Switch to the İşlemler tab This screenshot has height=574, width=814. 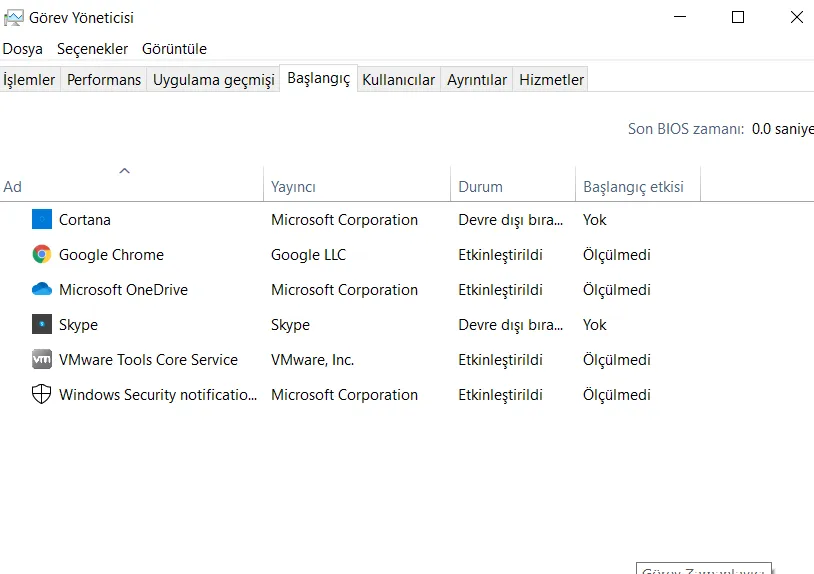(29, 79)
